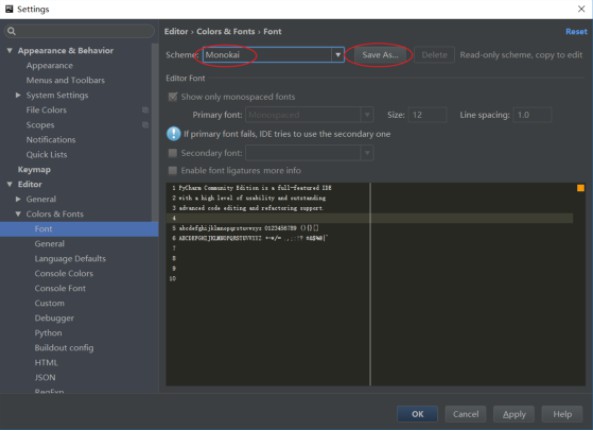Click the Reset link

576,31
